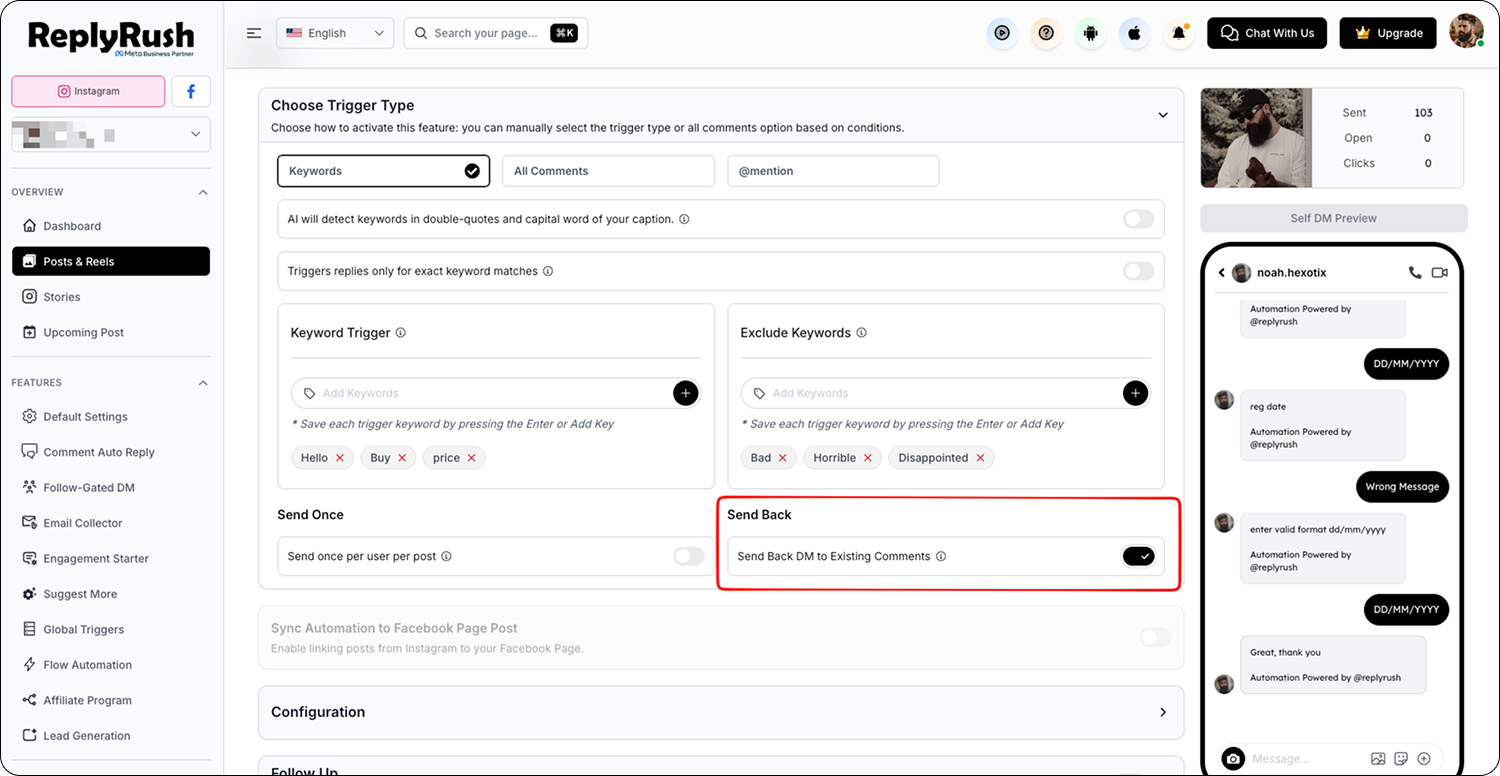
Task: Show info for AI keyword detection
Action: tap(684, 219)
